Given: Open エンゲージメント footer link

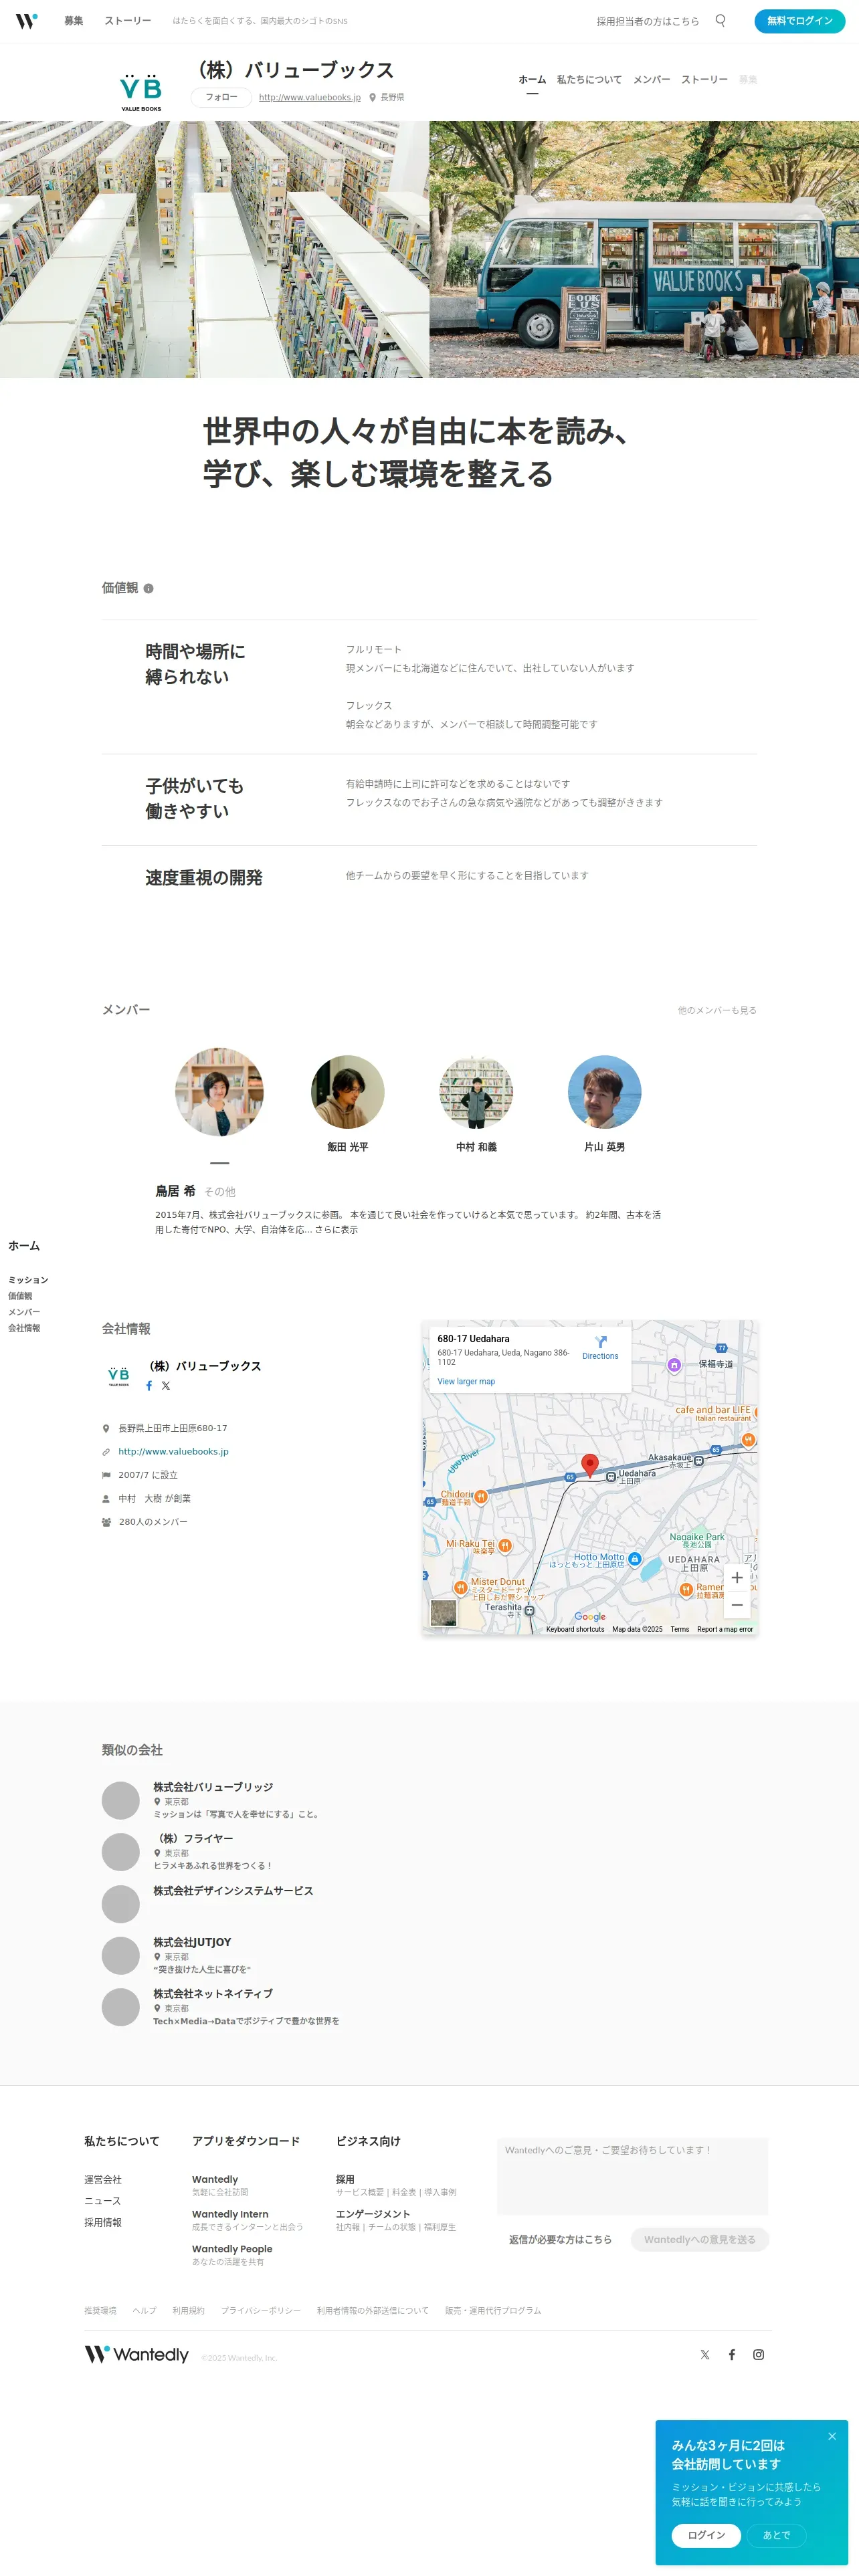Looking at the screenshot, I should tap(373, 2214).
